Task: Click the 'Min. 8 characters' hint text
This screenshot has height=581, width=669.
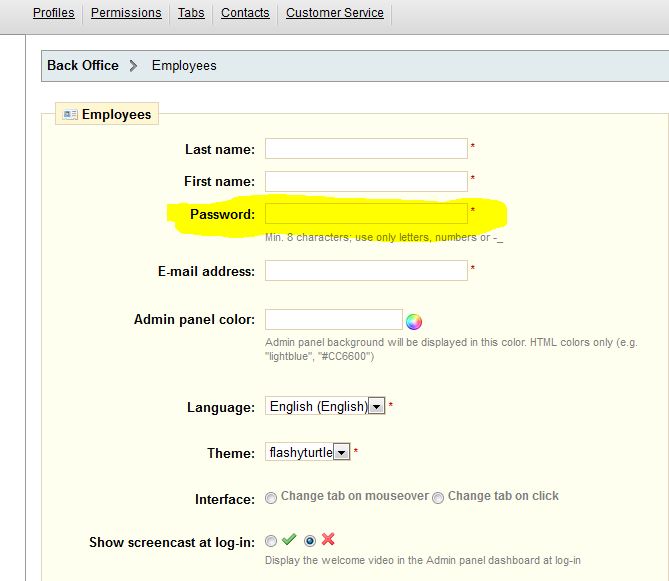Action: coord(384,238)
